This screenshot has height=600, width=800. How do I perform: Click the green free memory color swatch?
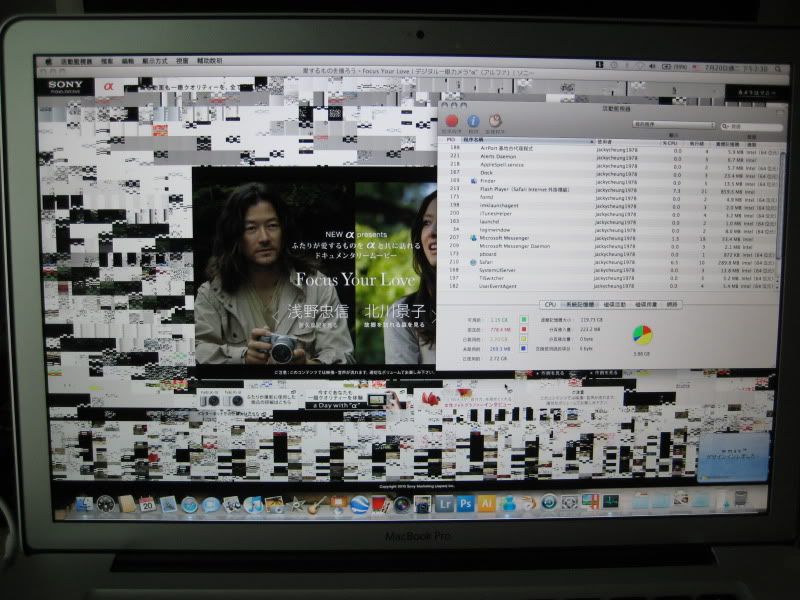pyautogui.click(x=523, y=319)
